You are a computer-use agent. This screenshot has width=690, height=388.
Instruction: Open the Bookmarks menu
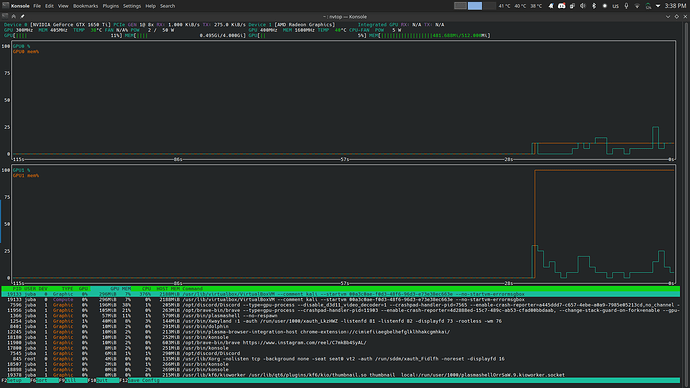85,6
